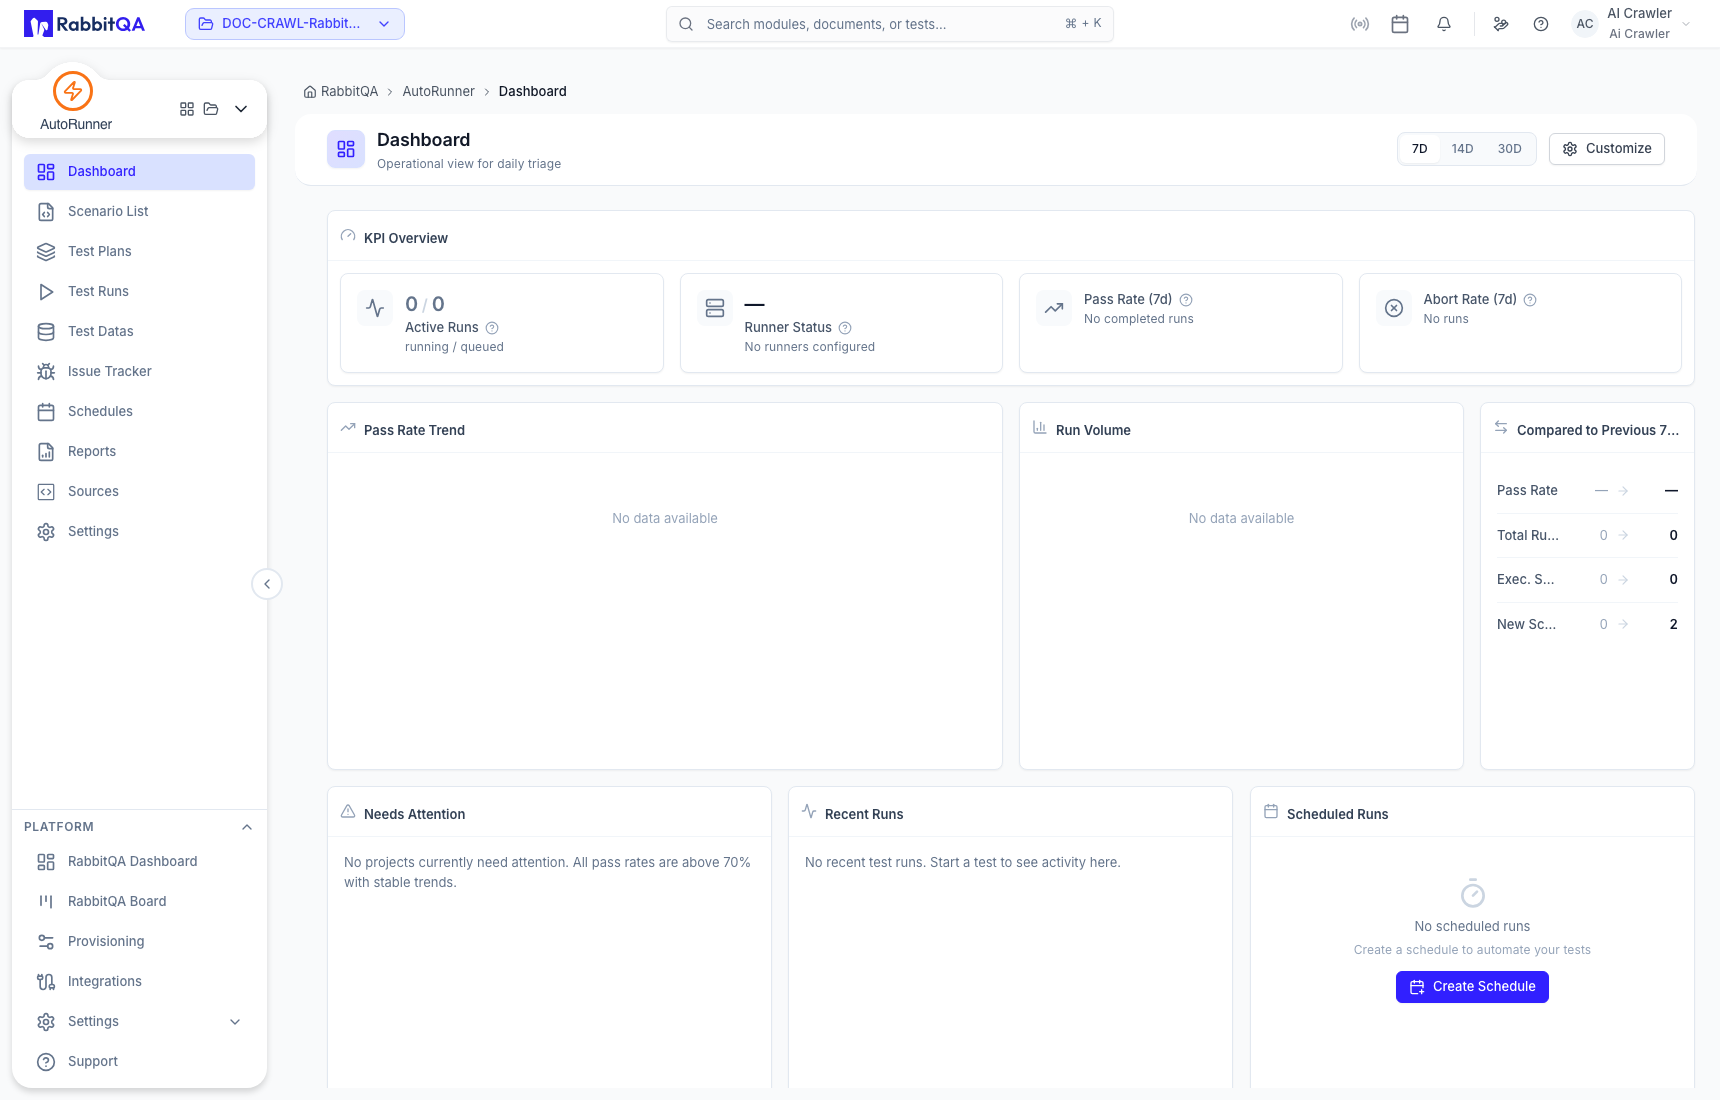Click the Runner Status server icon
1720x1100 pixels.
tap(715, 308)
